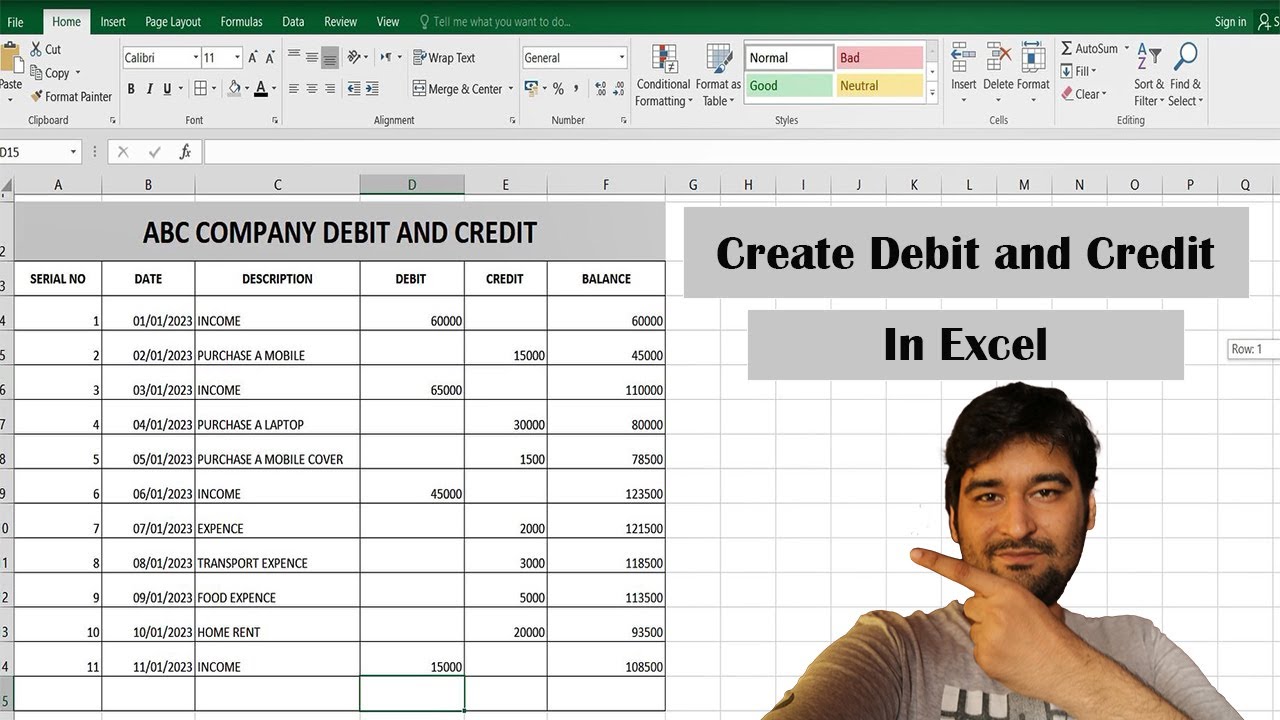Click the Bottom Align icon
This screenshot has height=720, width=1280.
(330, 58)
